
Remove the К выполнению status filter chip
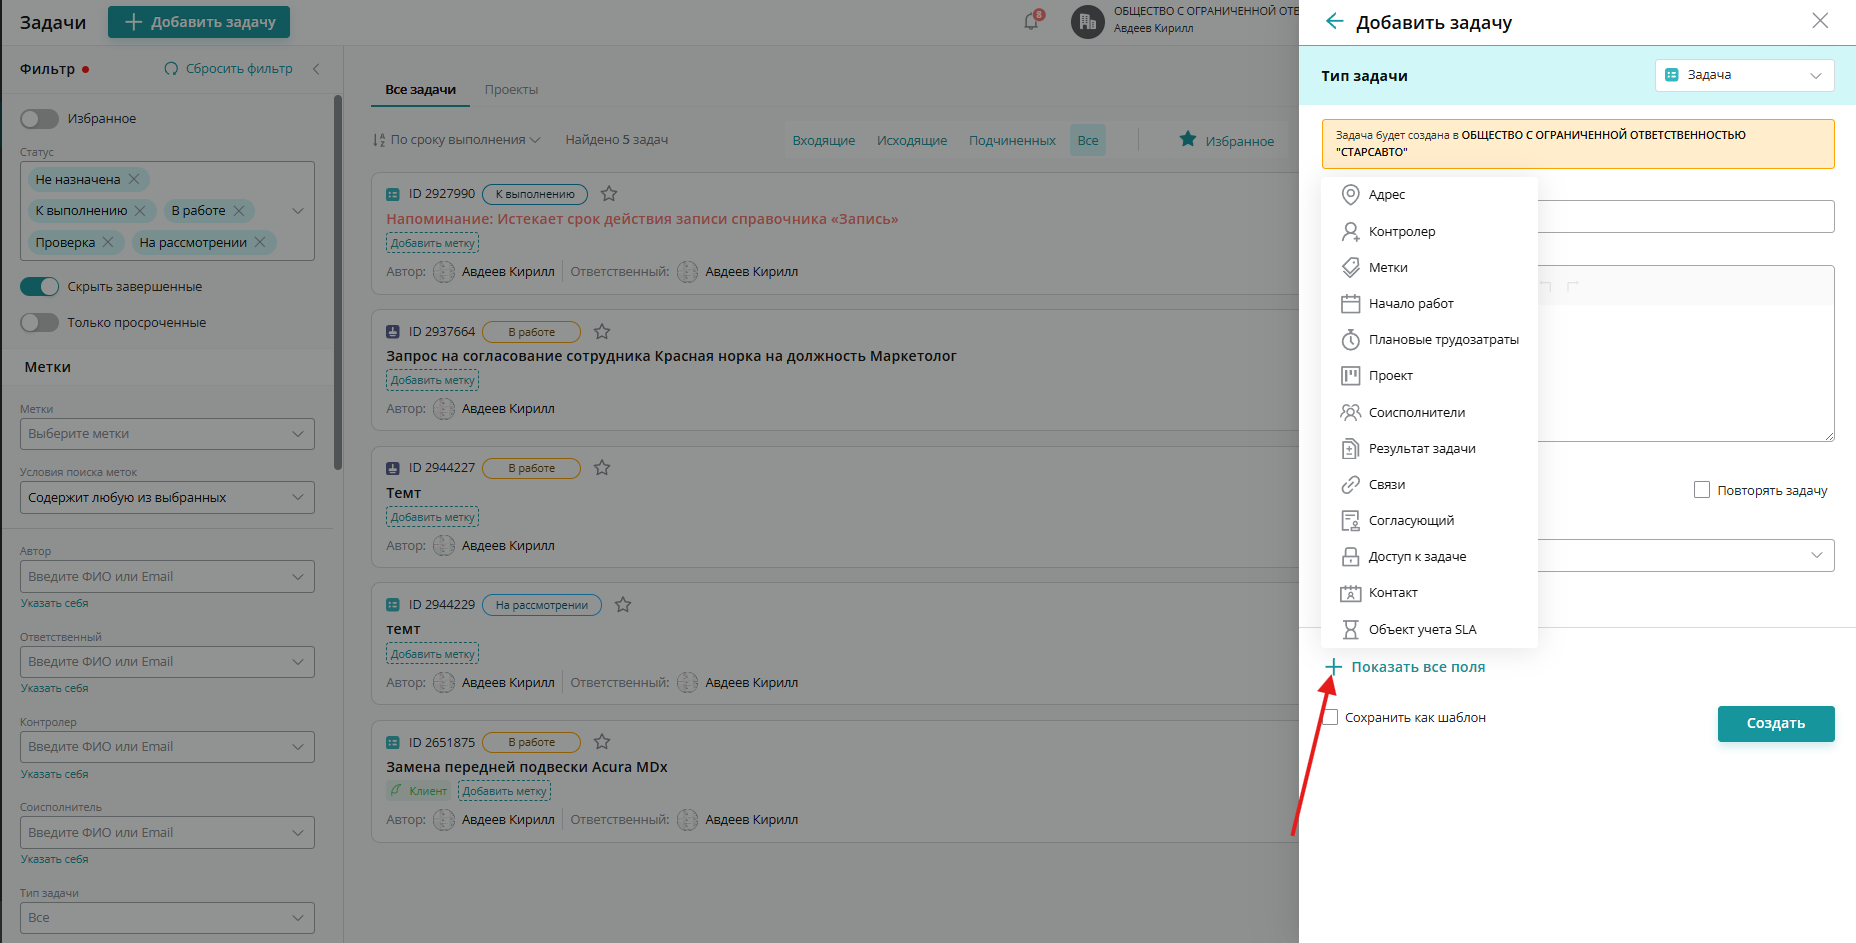click(x=140, y=211)
